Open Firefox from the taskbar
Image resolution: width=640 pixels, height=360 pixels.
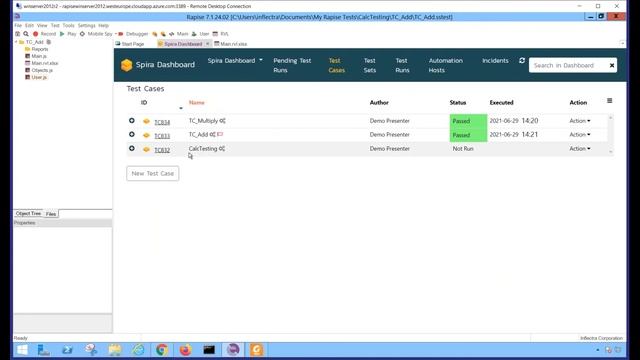(185, 350)
